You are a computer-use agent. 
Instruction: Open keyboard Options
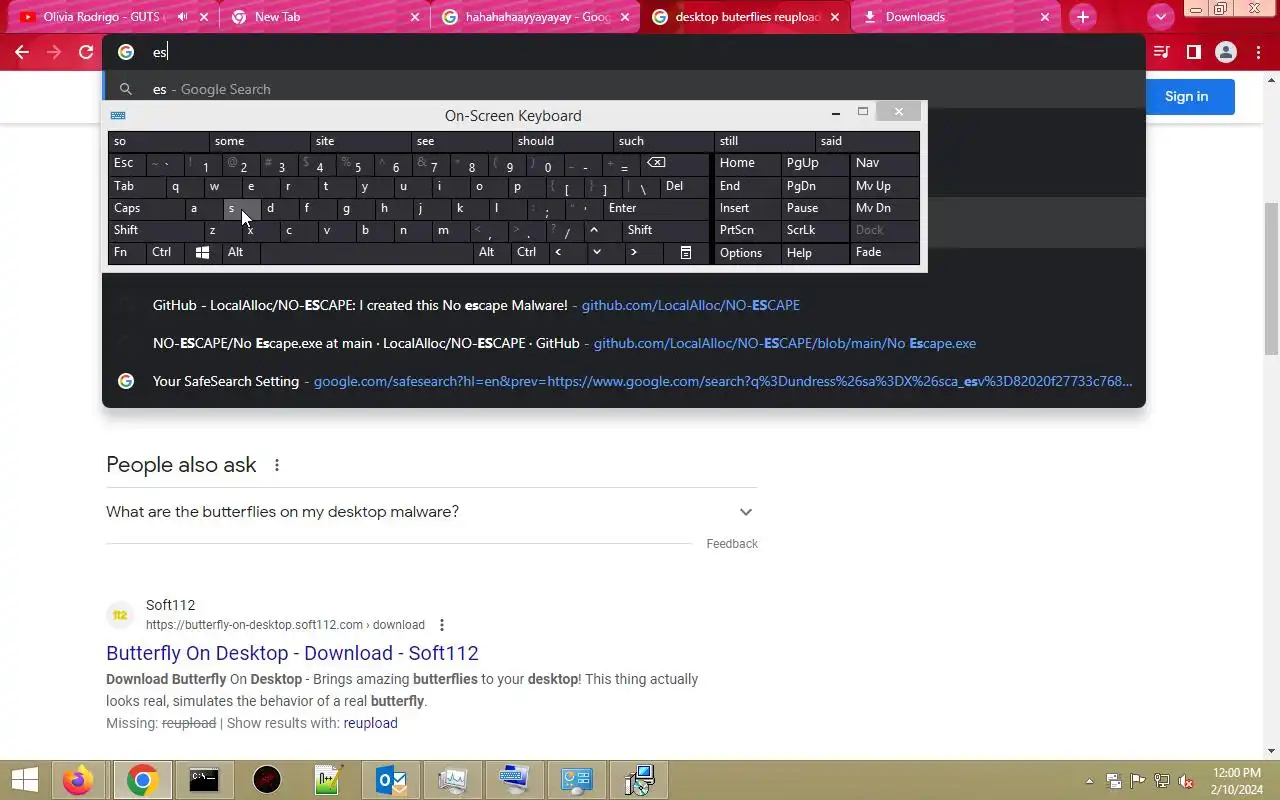click(x=747, y=253)
